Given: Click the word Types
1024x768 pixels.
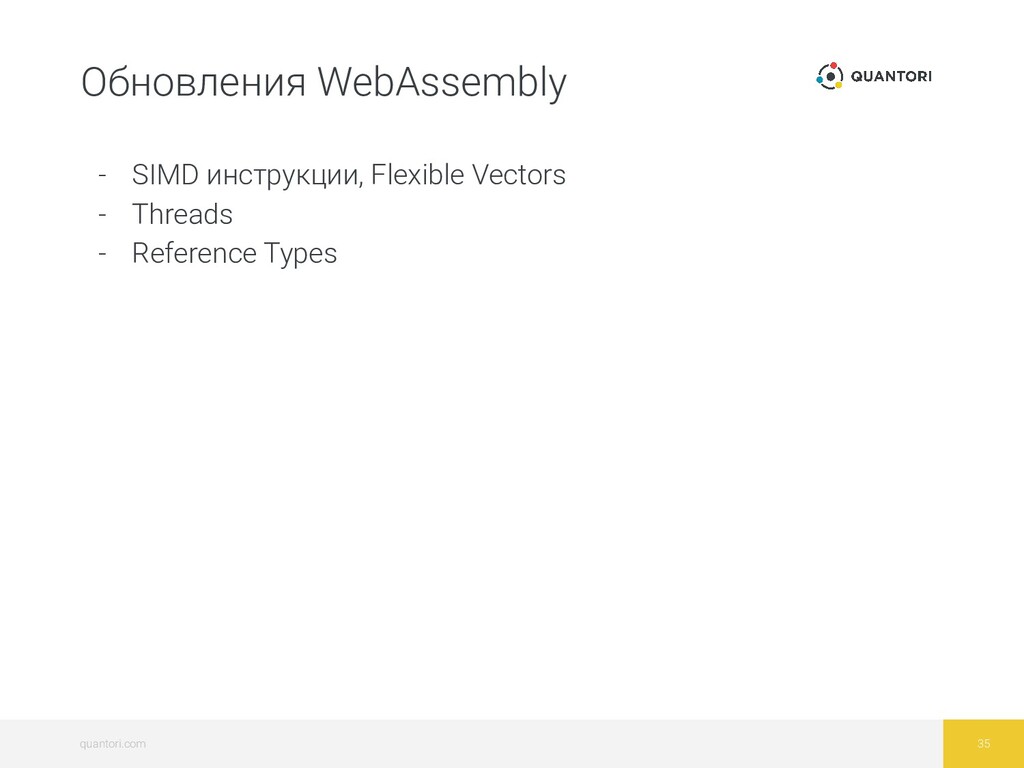Looking at the screenshot, I should point(300,254).
